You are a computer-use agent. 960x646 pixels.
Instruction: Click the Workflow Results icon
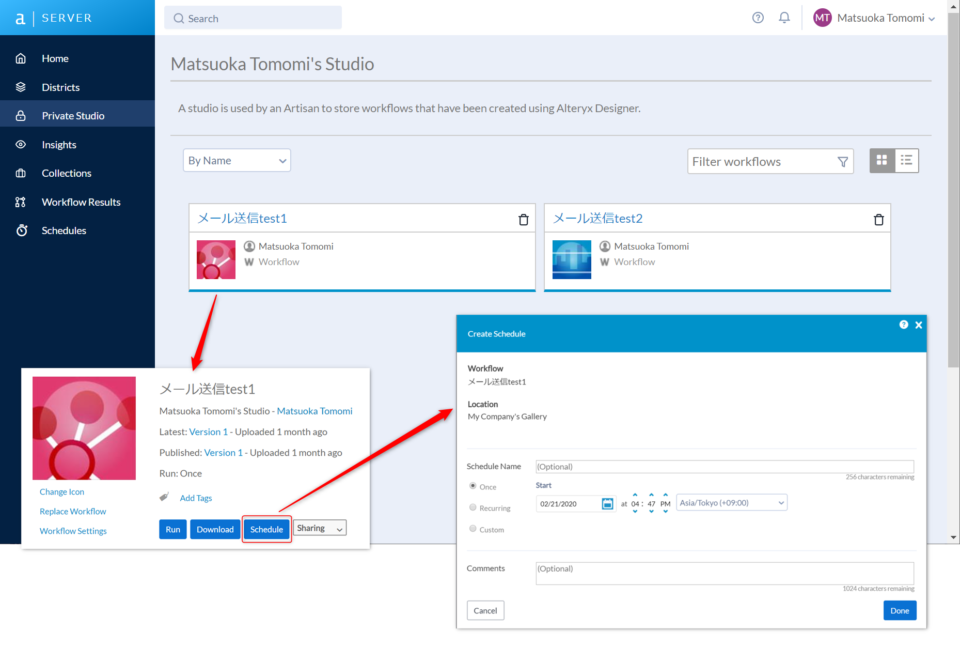coord(21,201)
